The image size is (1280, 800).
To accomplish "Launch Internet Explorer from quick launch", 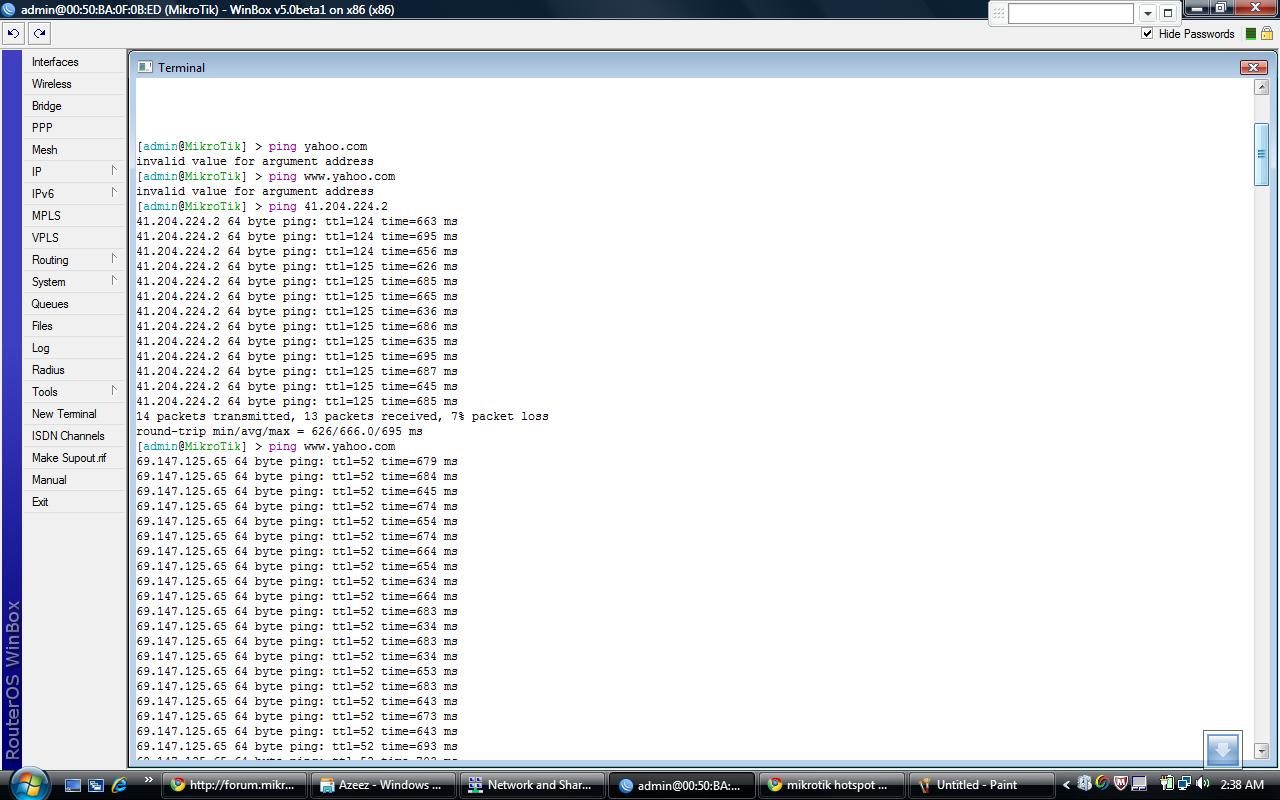I will pos(120,785).
